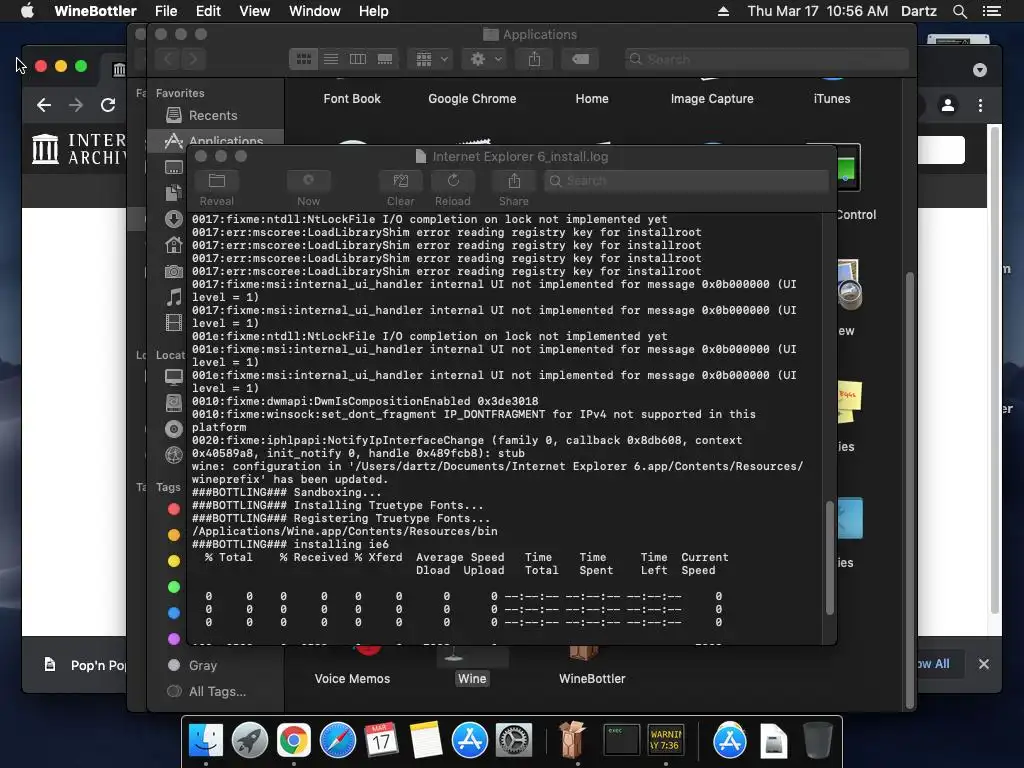Viewport: 1024px width, 768px height.
Task: Open the Music note icon in Finder sidebar
Action: tap(174, 297)
